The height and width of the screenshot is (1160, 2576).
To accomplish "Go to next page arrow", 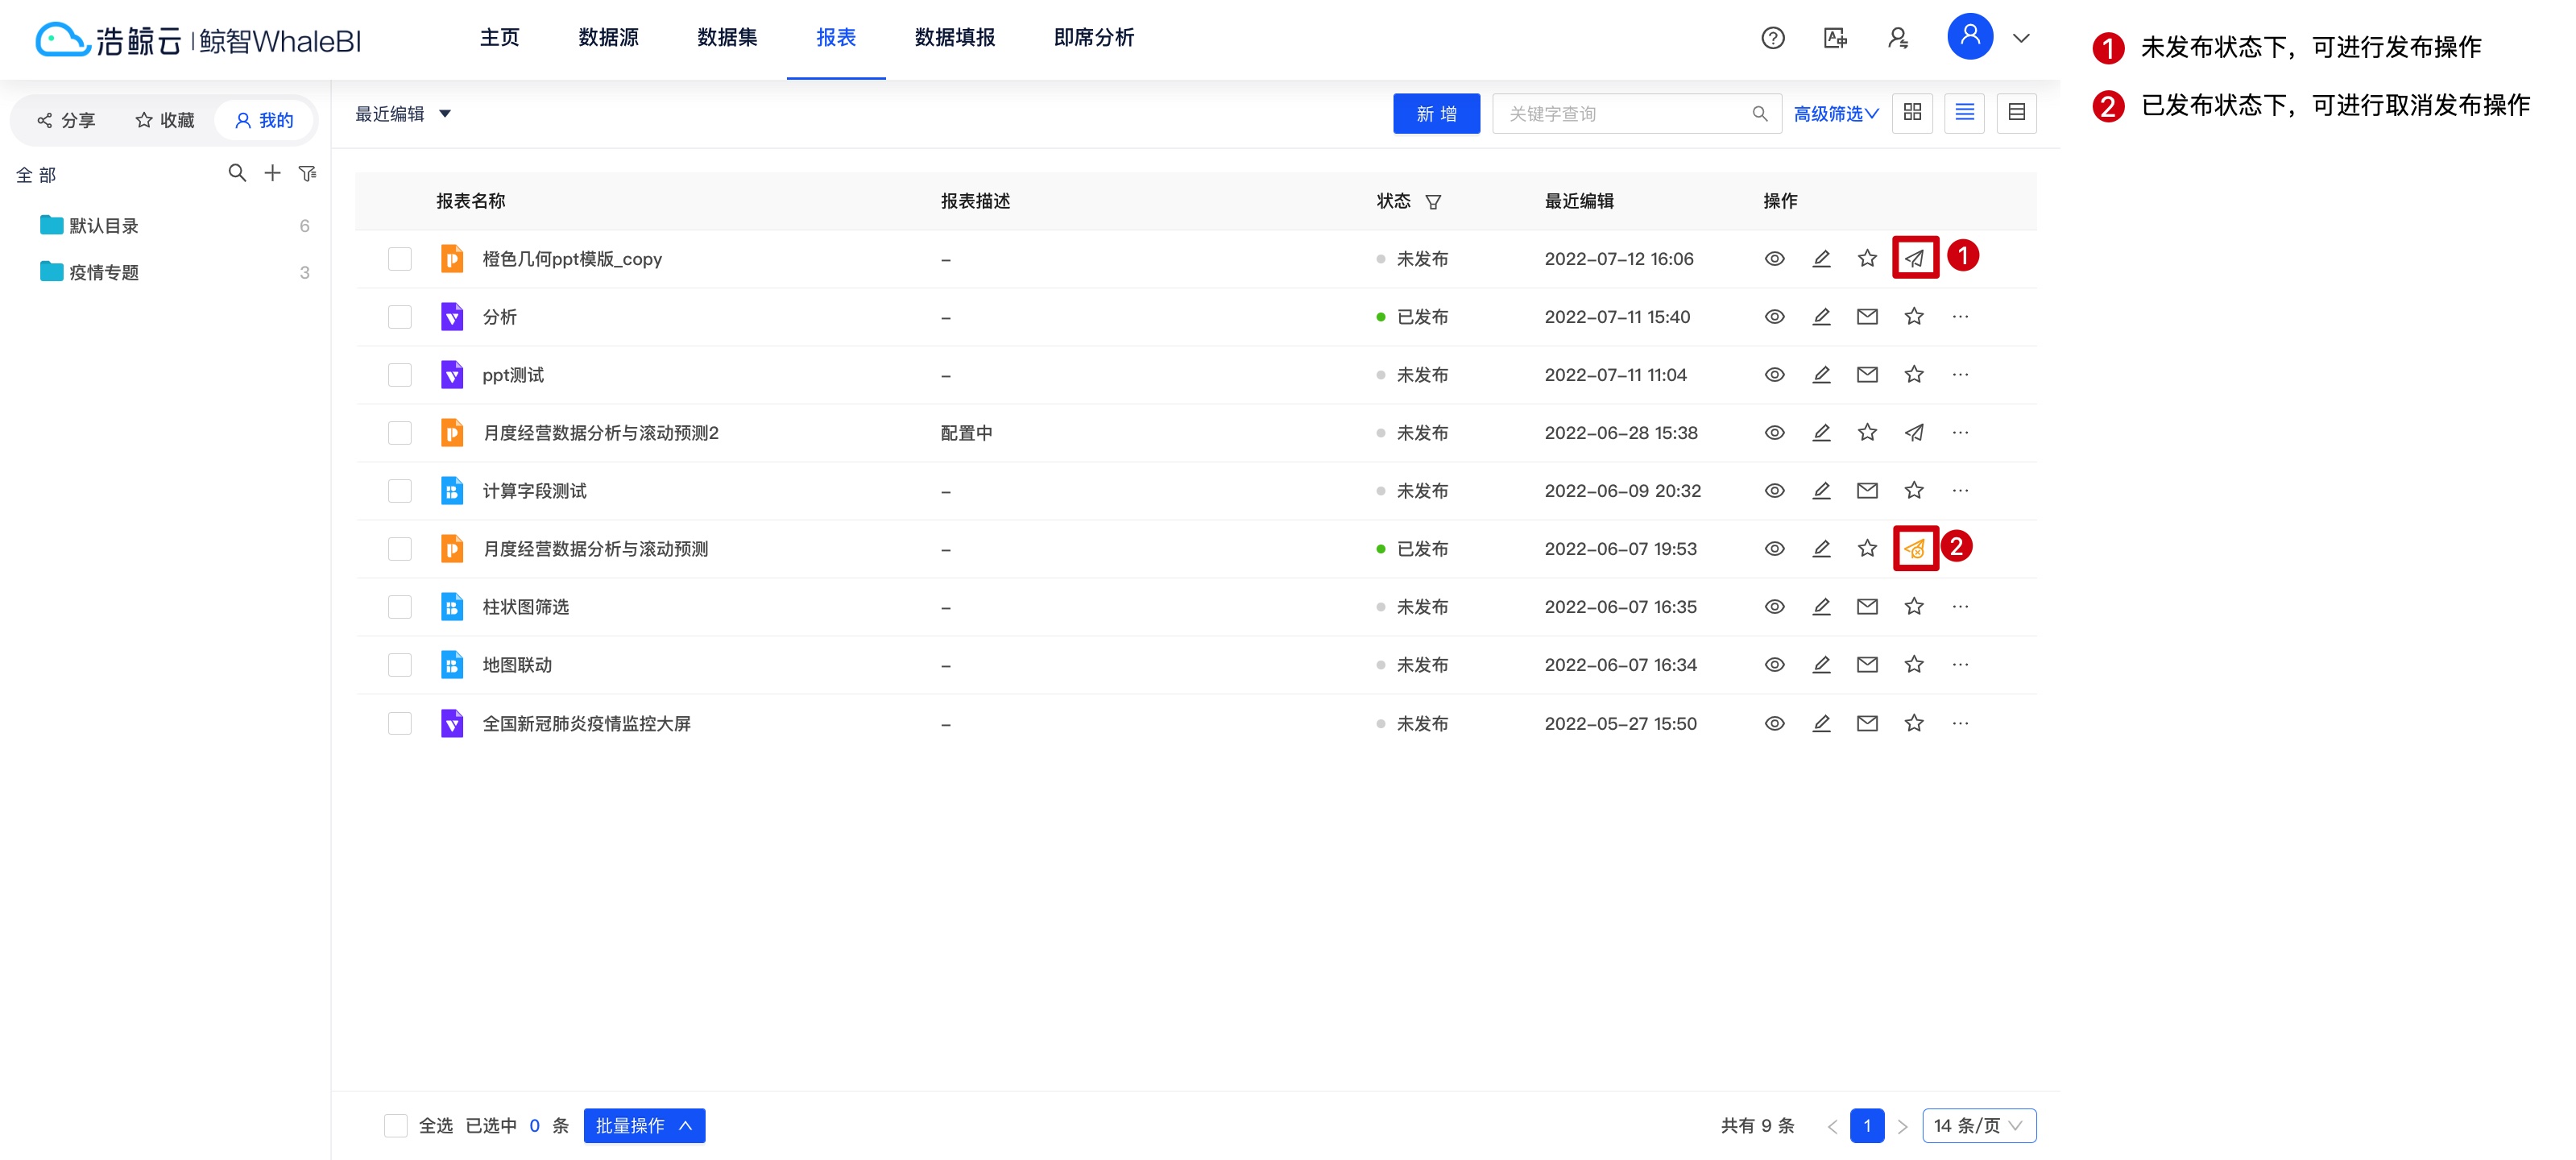I will (1902, 1127).
